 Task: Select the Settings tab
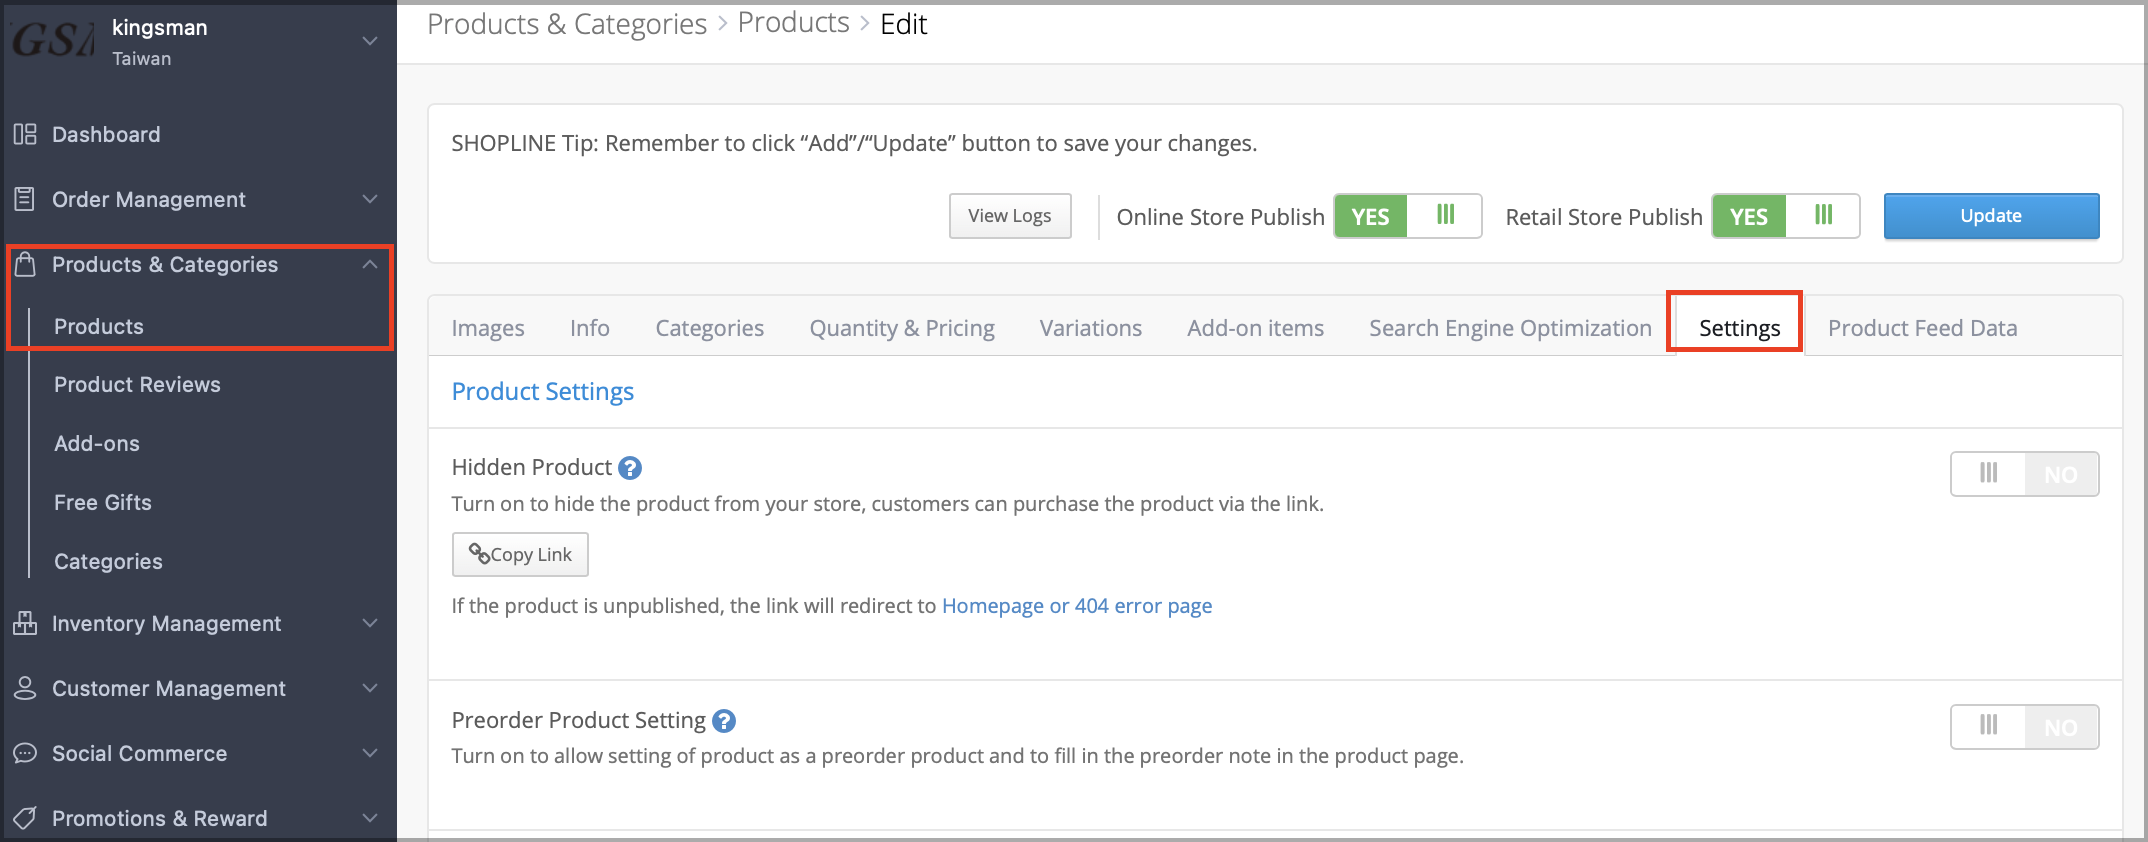(x=1740, y=328)
